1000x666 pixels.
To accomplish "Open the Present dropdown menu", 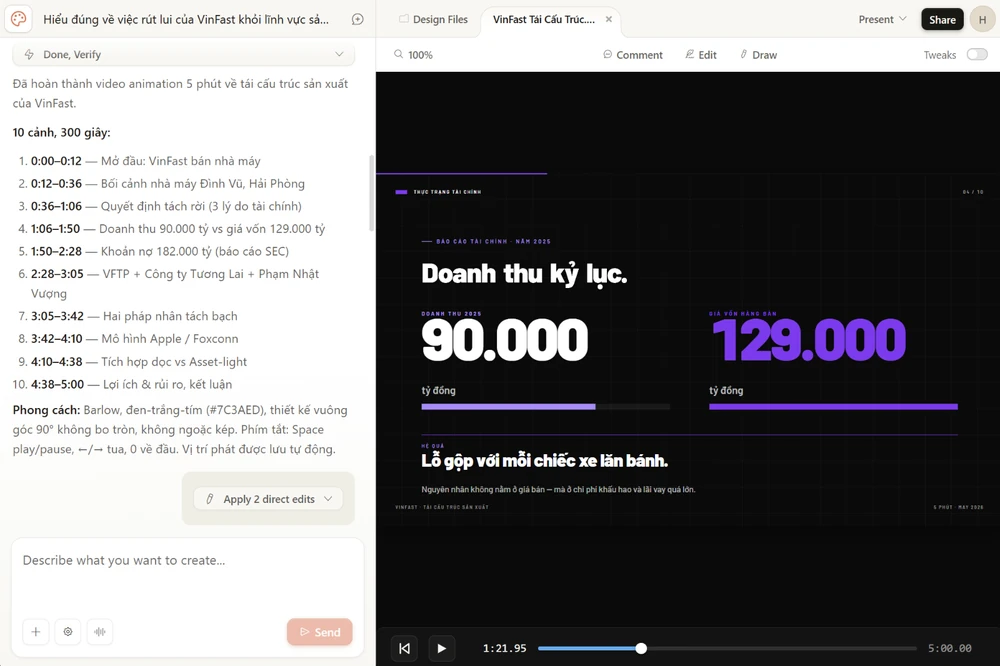I will pyautogui.click(x=882, y=19).
